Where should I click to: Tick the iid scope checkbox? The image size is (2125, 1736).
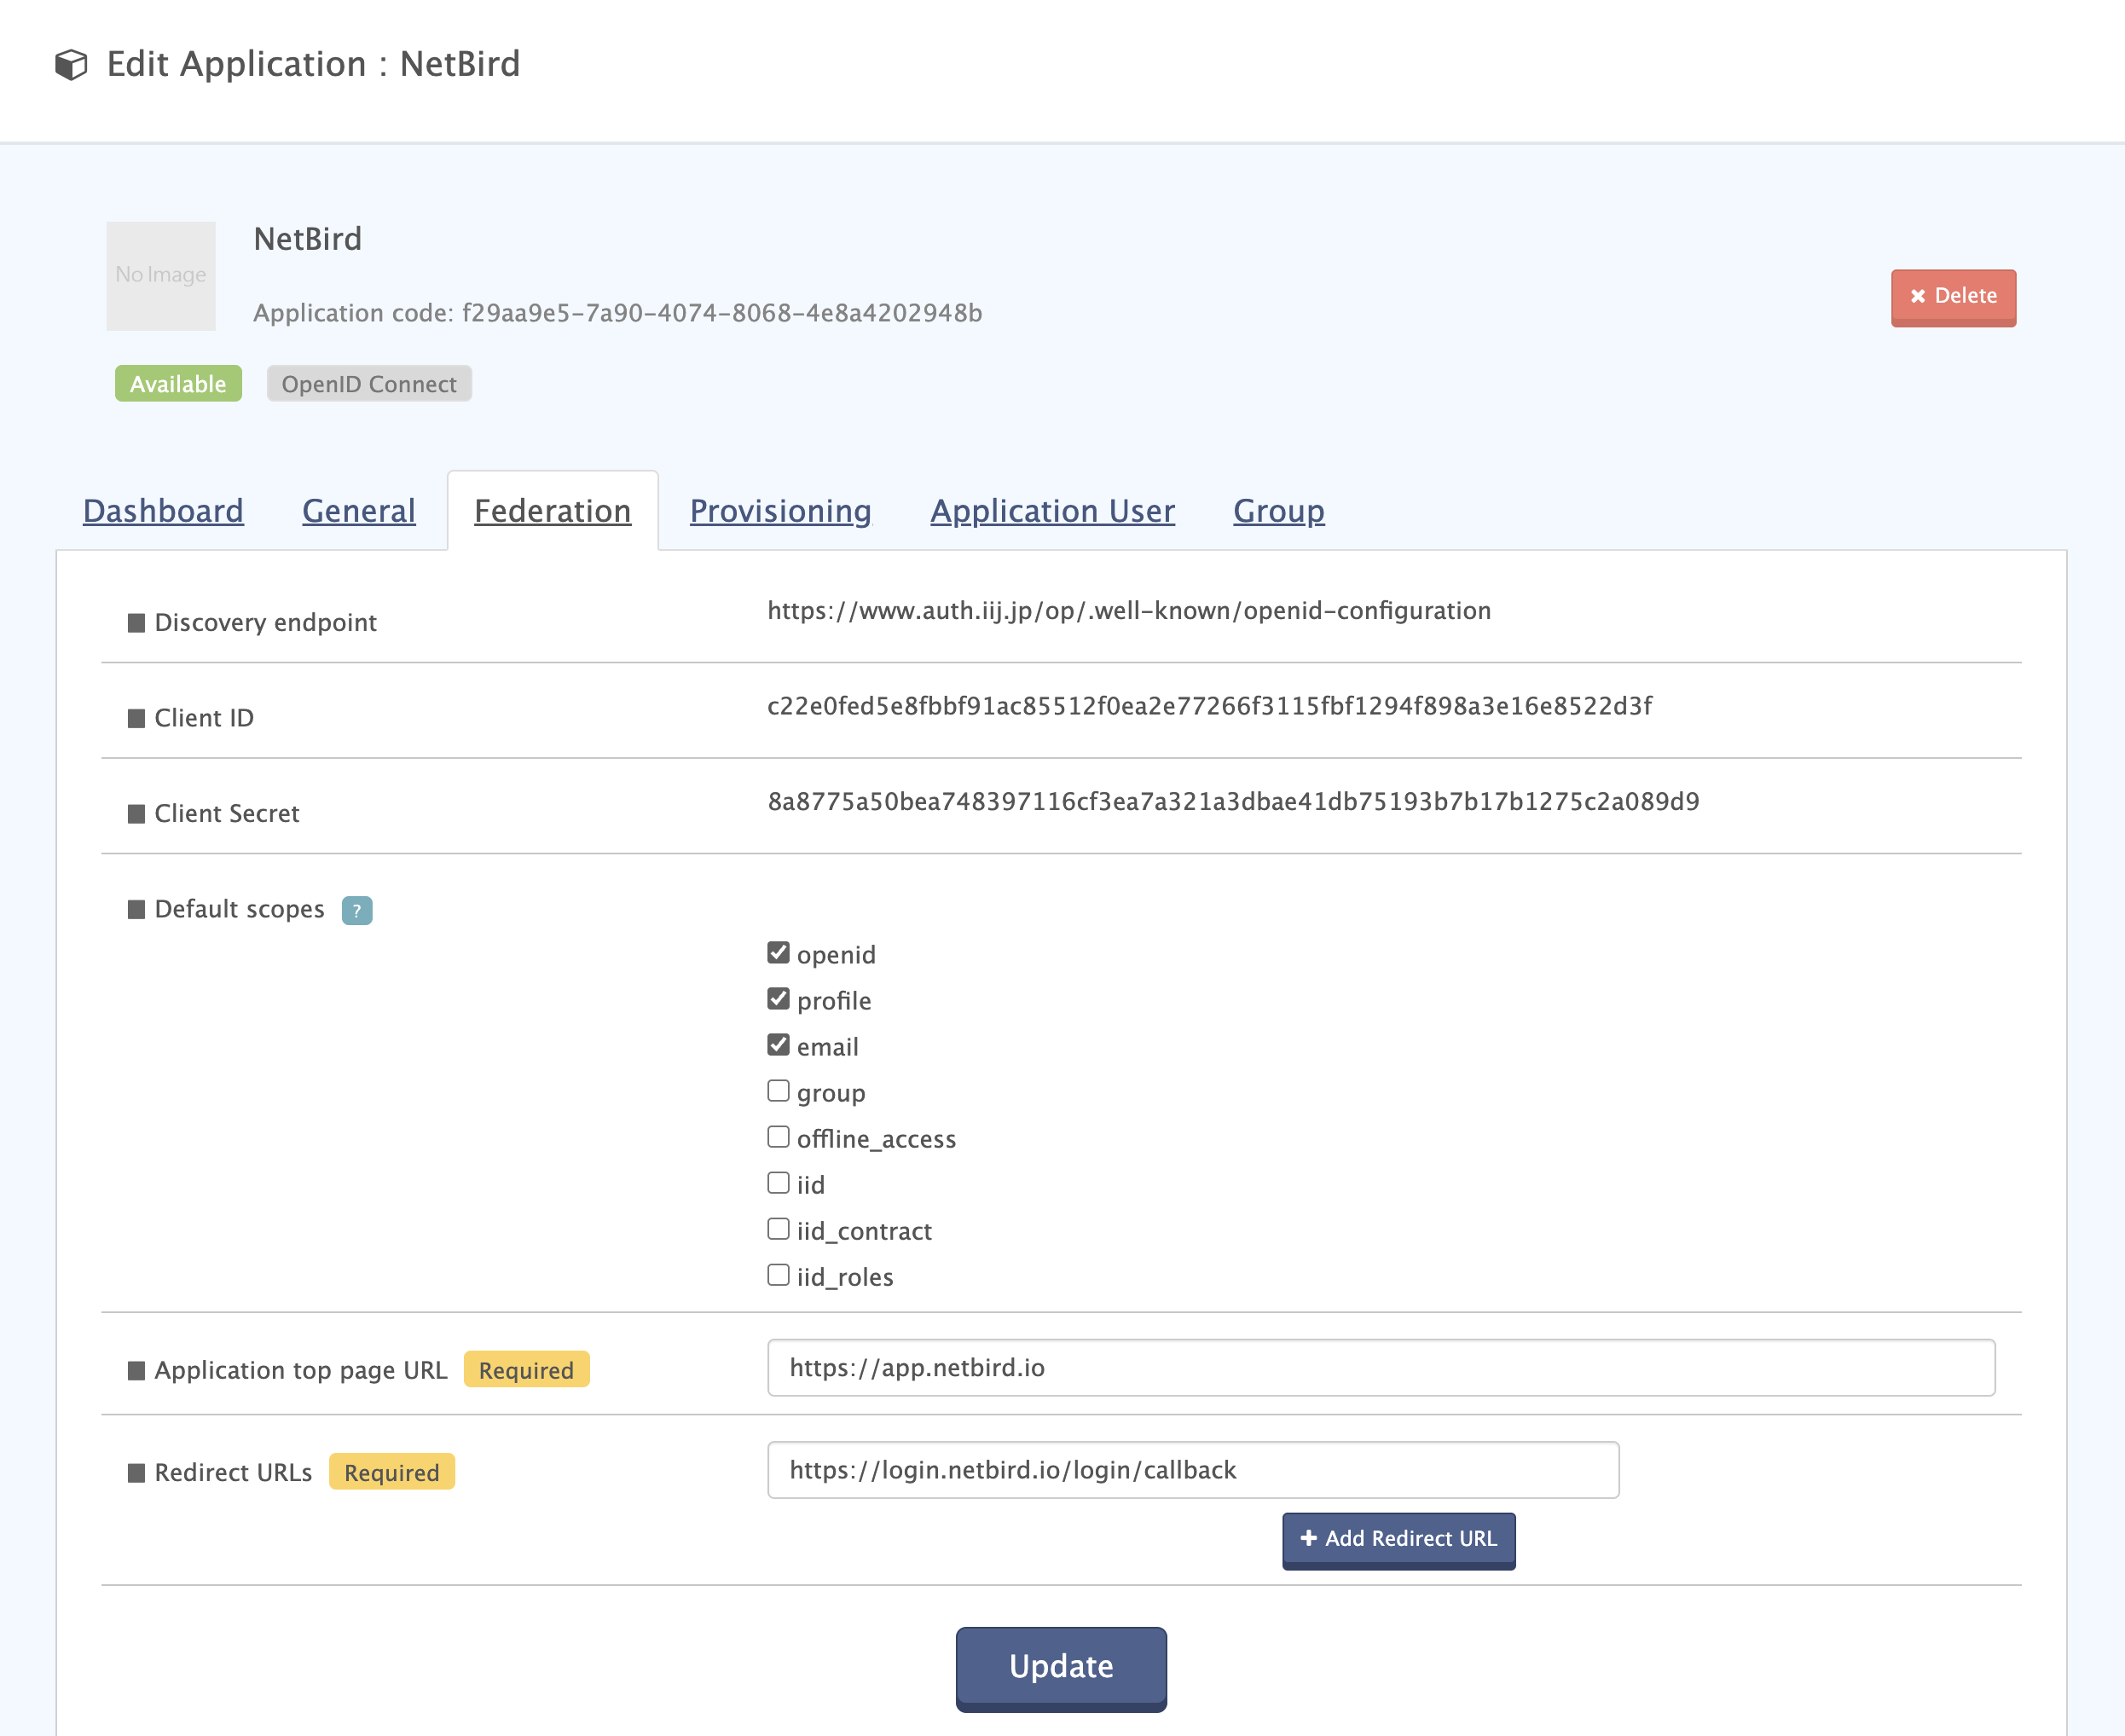(x=778, y=1182)
